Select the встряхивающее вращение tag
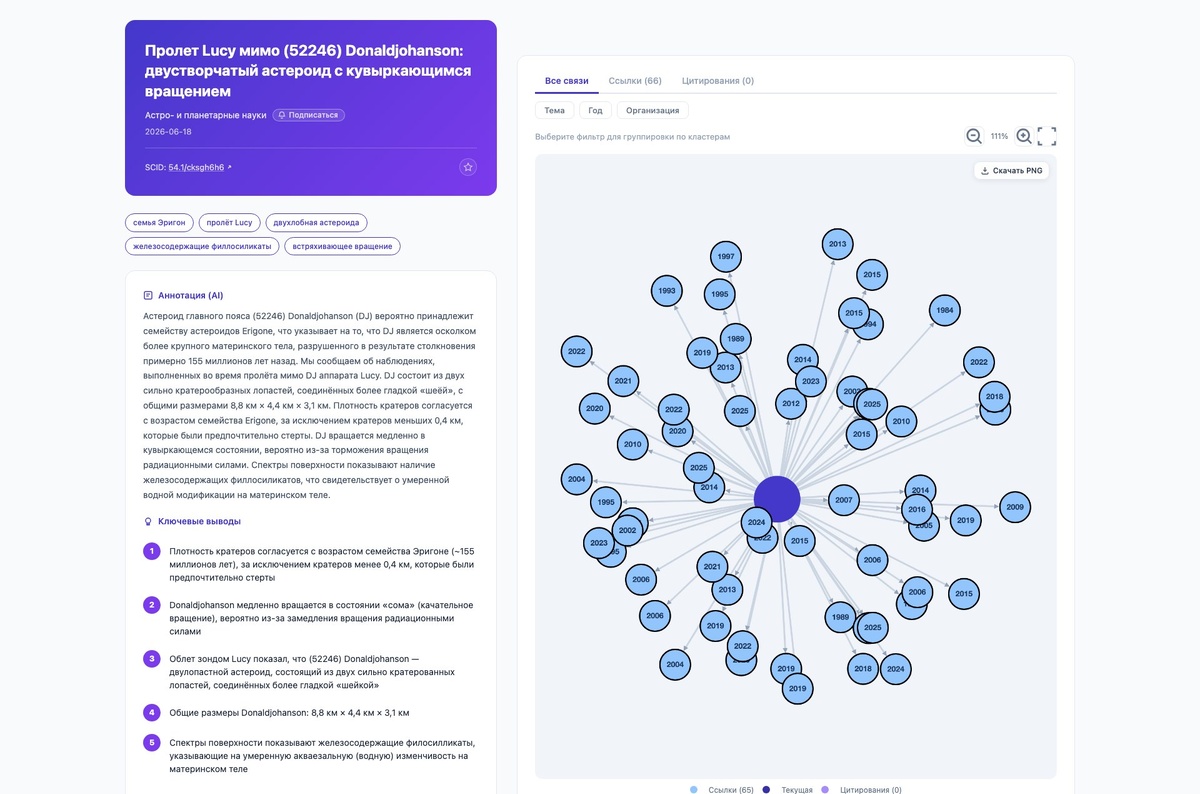The height and width of the screenshot is (794, 1200). coord(342,246)
